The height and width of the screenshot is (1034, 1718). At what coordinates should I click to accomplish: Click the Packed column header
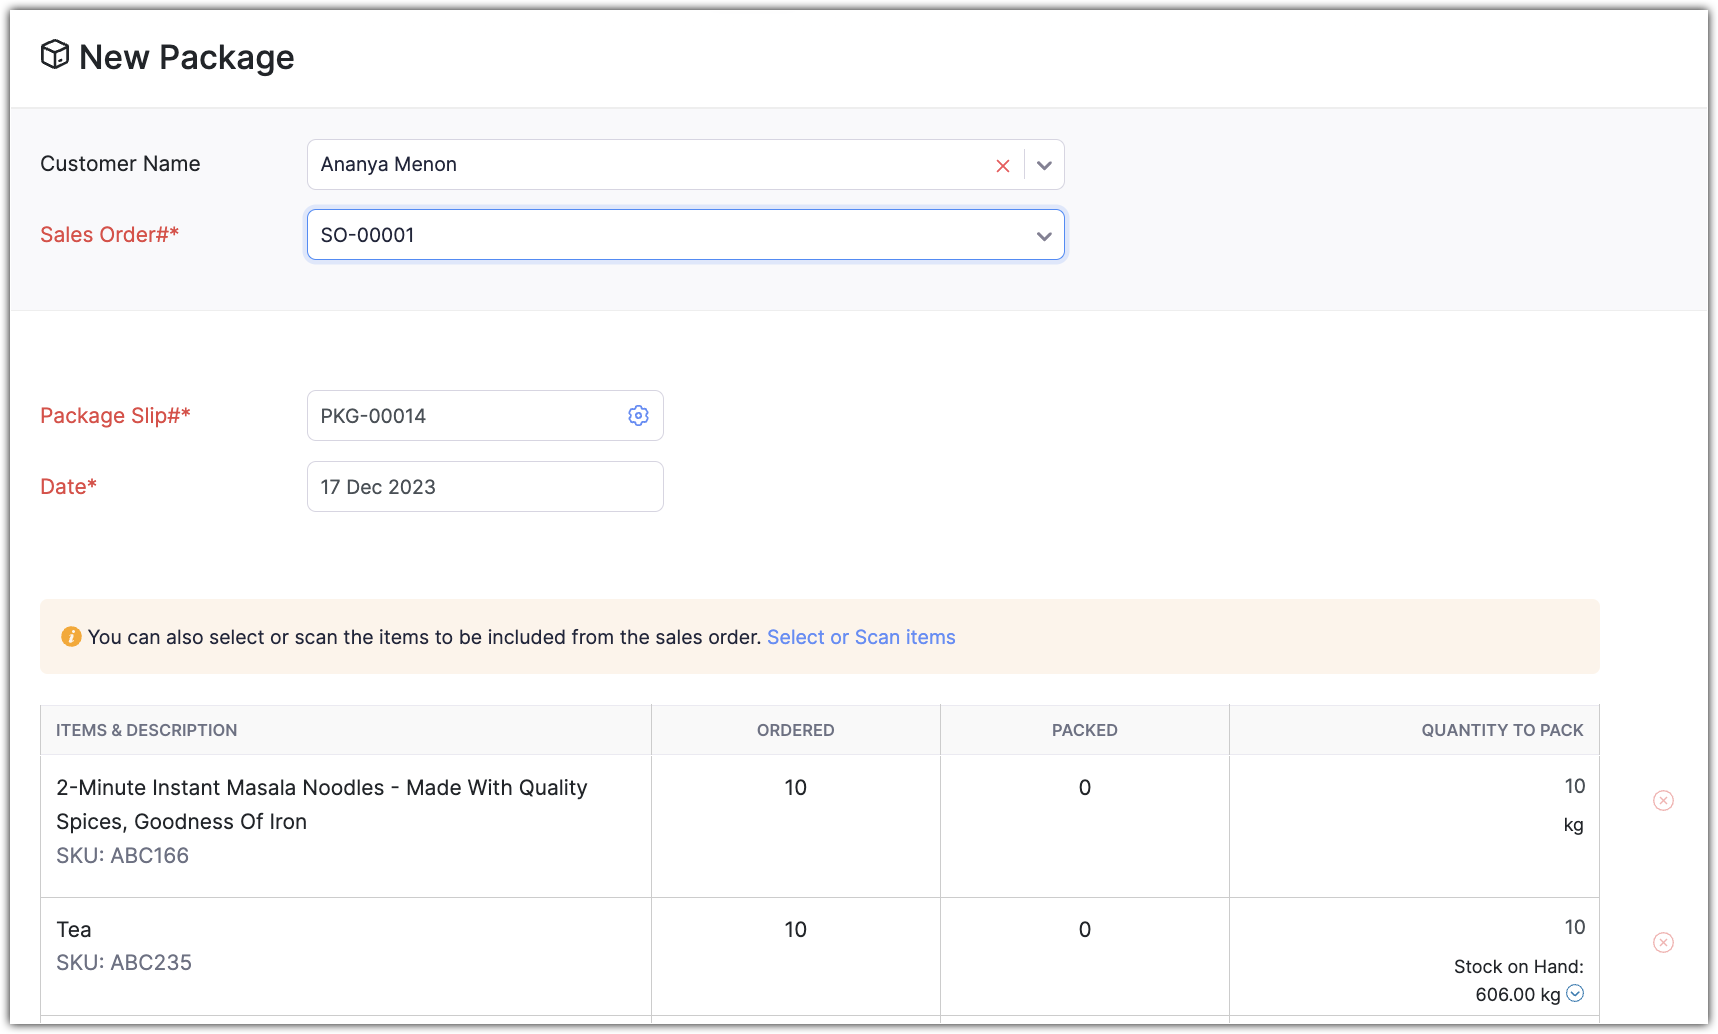(x=1084, y=730)
